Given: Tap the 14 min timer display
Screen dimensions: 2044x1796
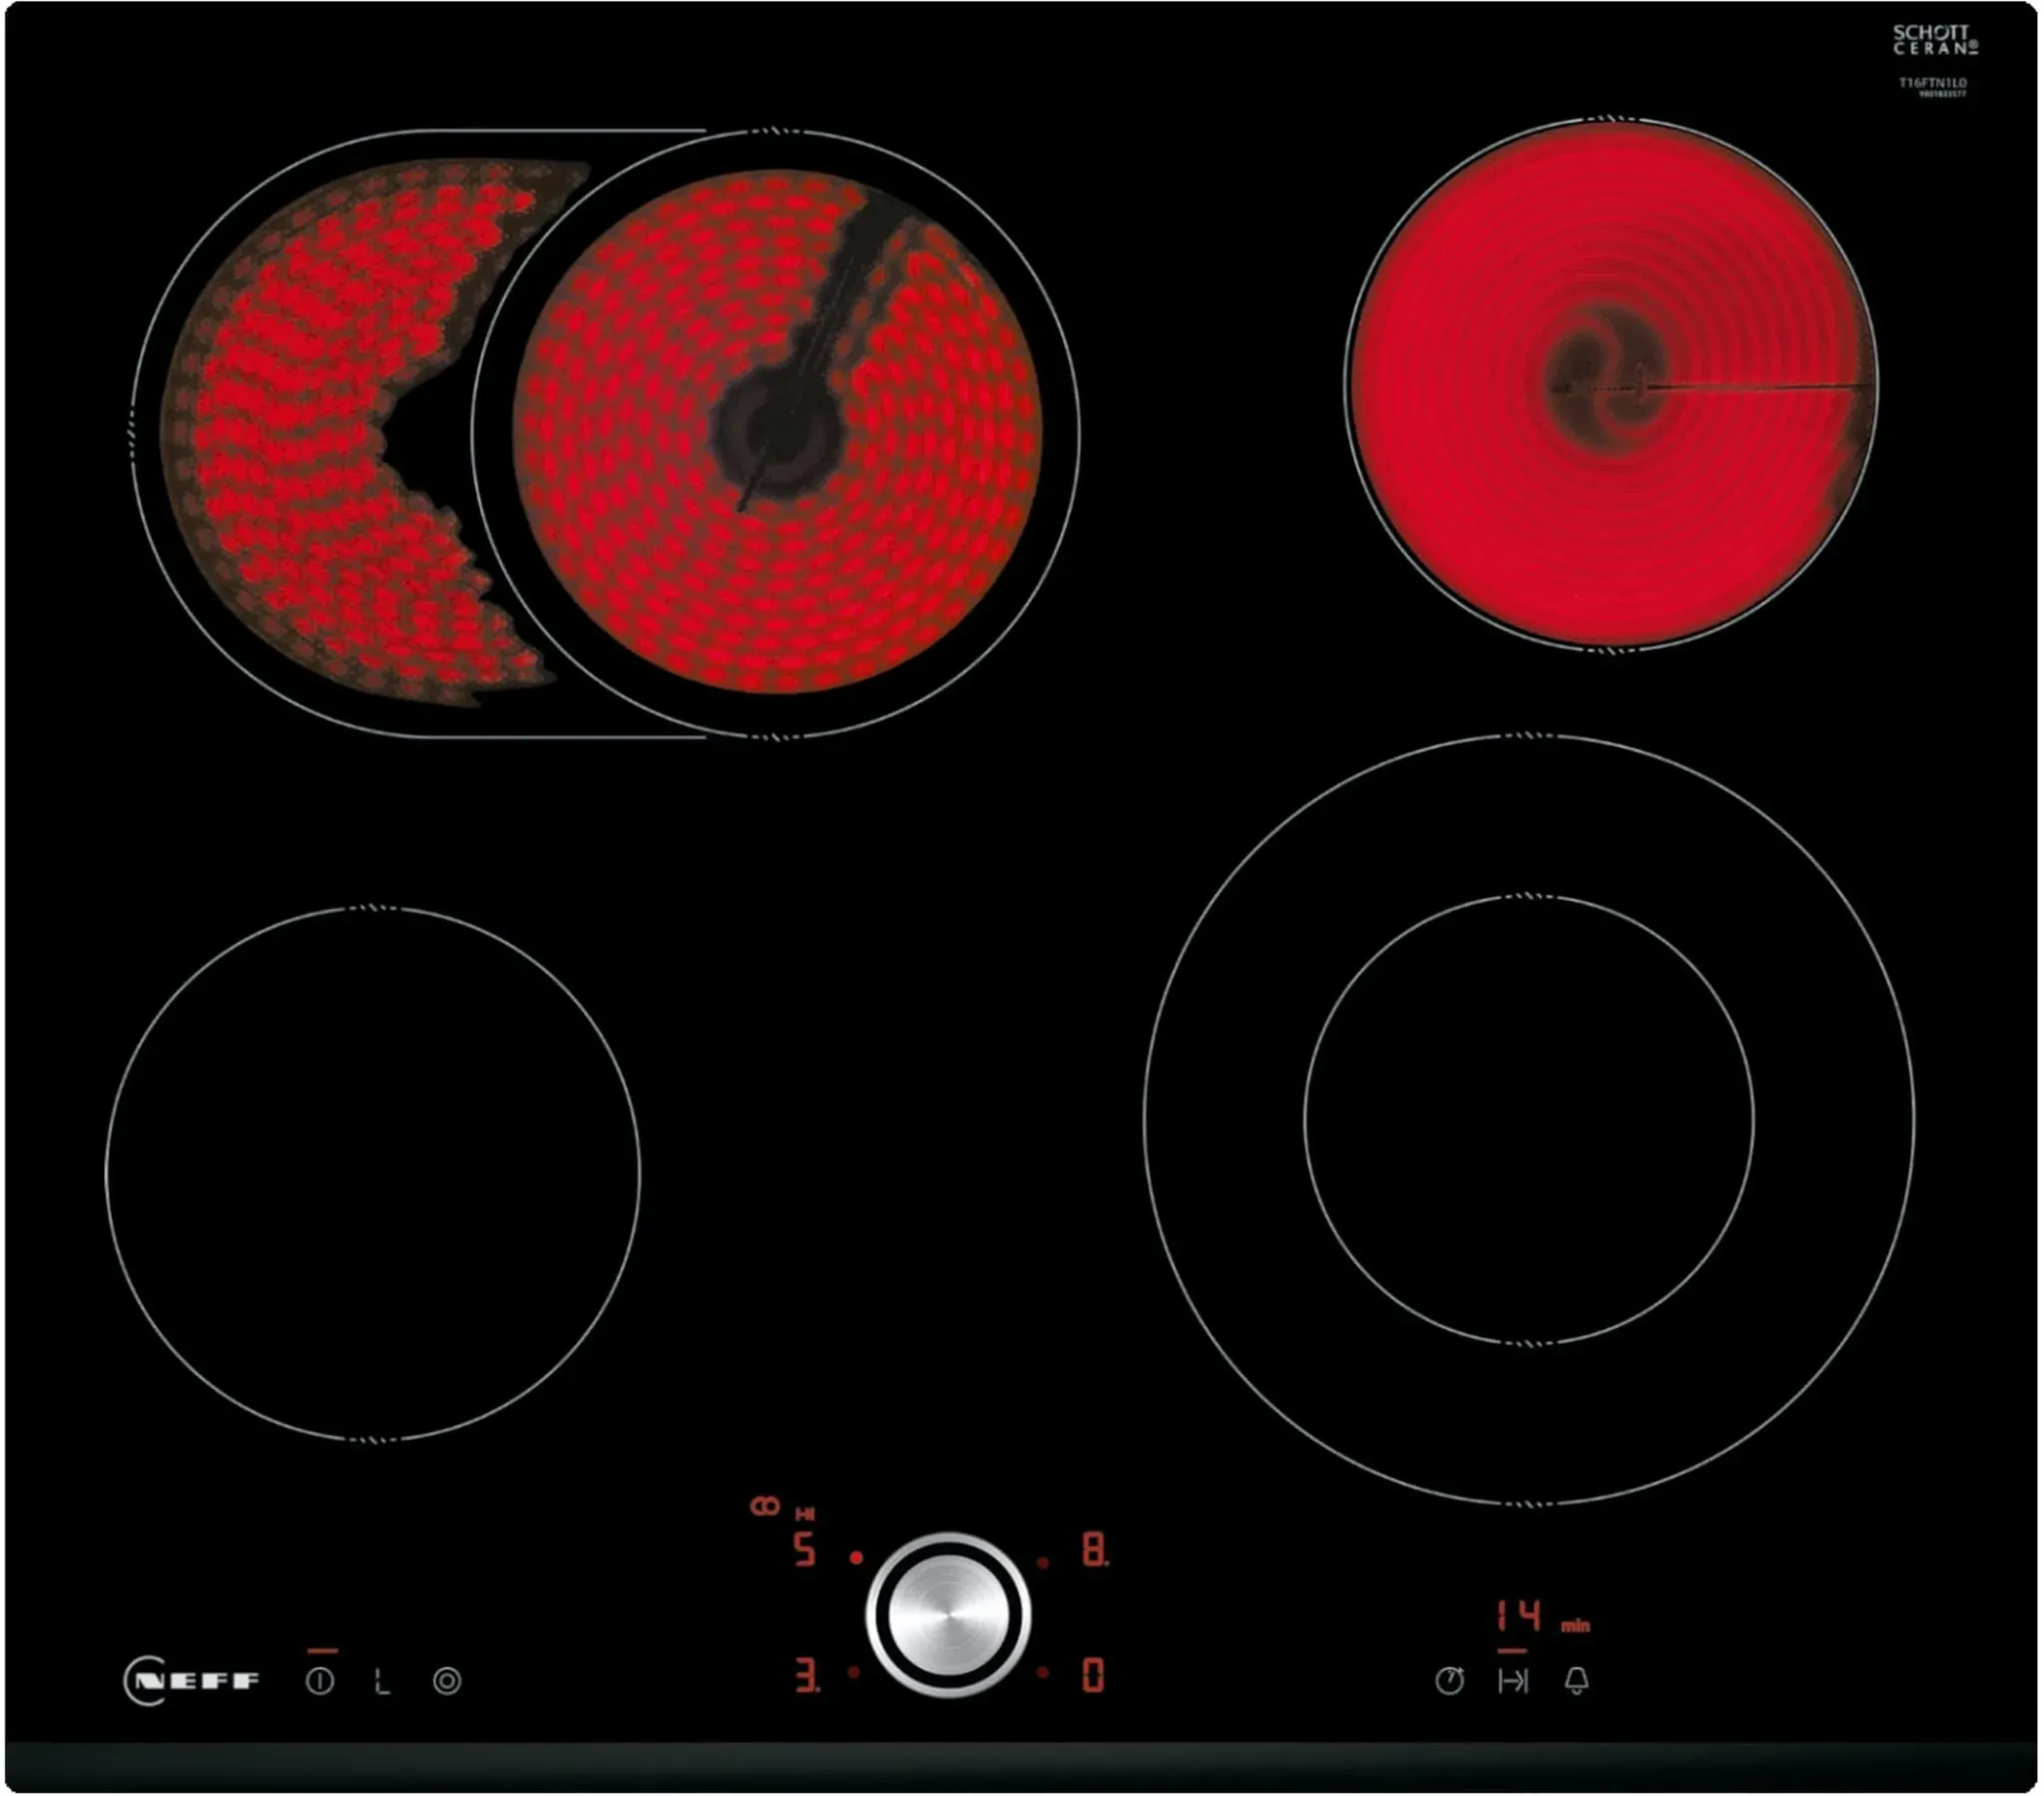Looking at the screenshot, I should pos(1520,1615).
